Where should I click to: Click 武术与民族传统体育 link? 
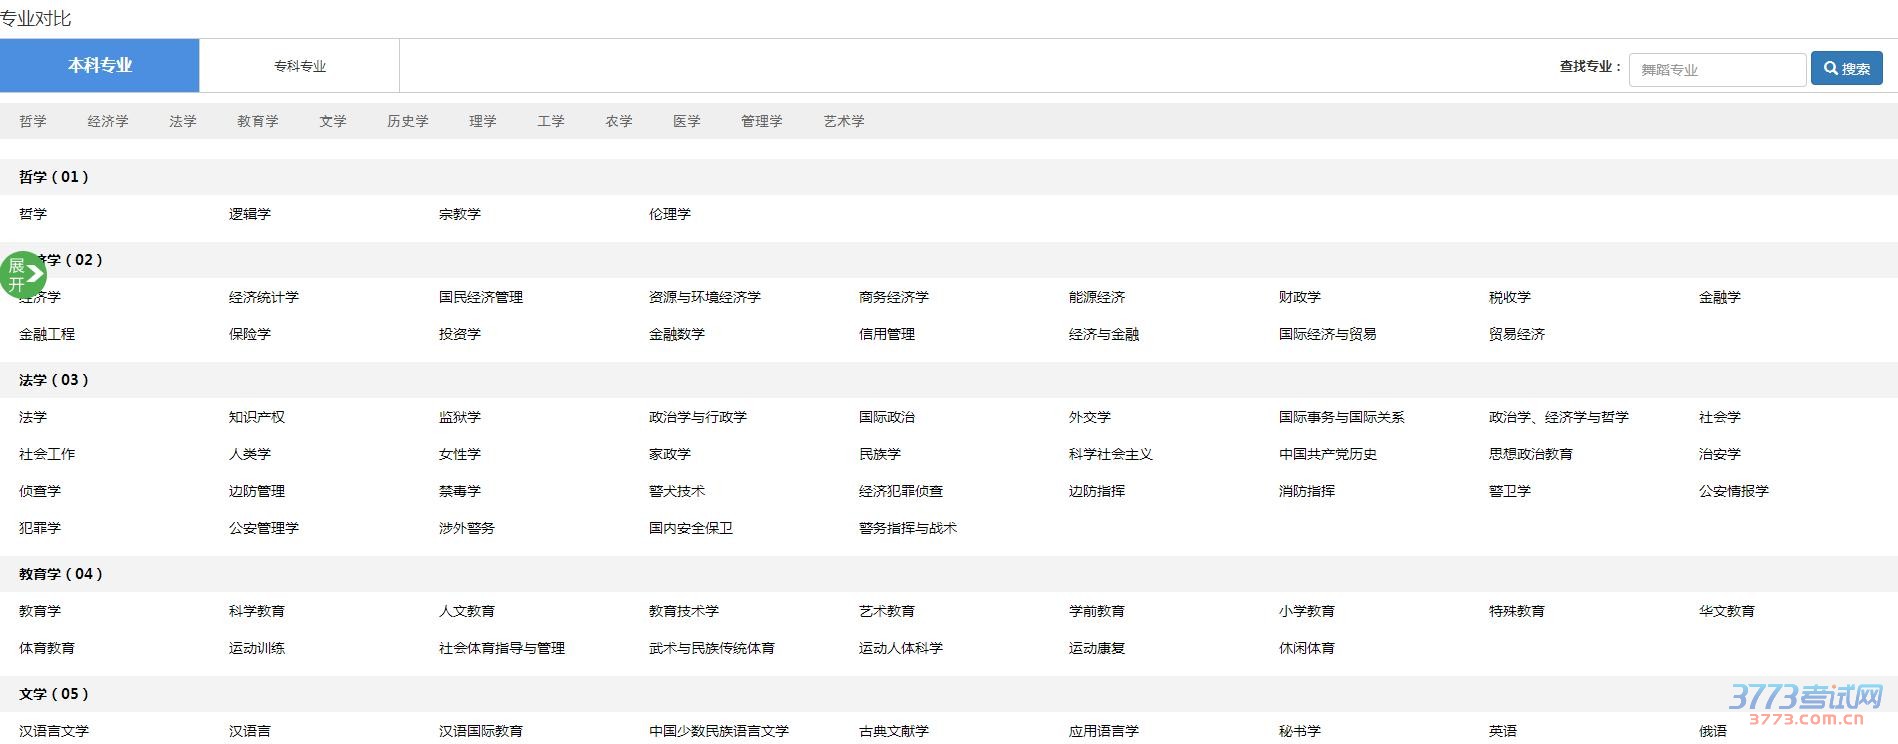tap(712, 648)
